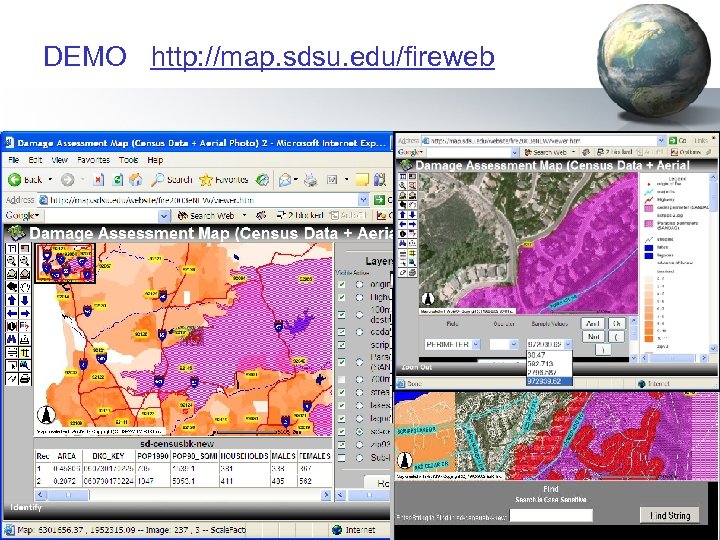This screenshot has height=540, width=720.
Task: Select the Select by Rectangle tool
Action: click(12, 366)
